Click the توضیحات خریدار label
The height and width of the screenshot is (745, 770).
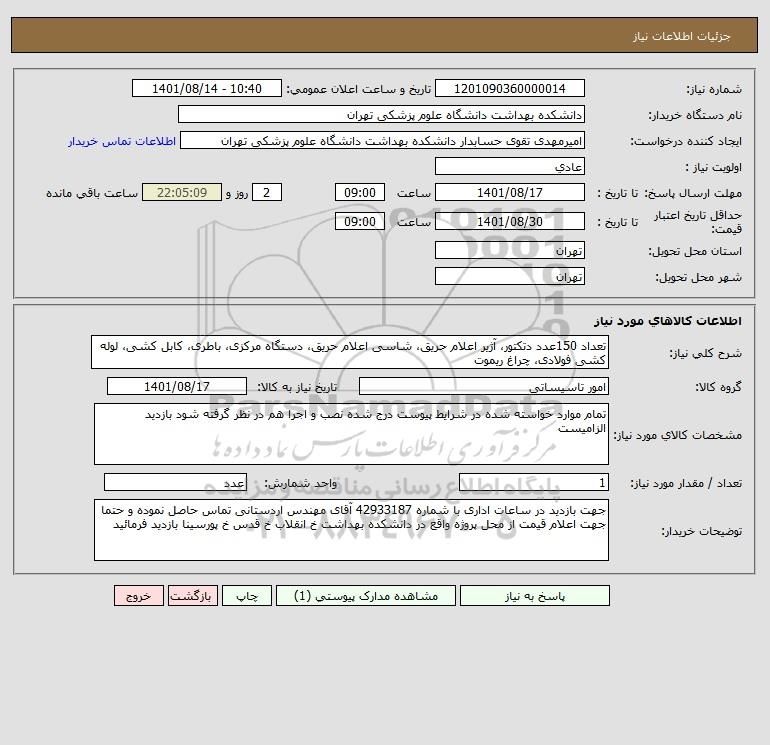coord(702,531)
